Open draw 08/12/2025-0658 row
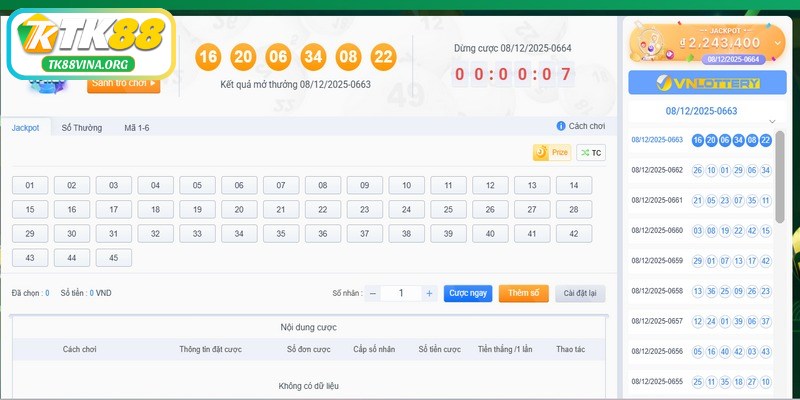This screenshot has width=800, height=400. coord(701,291)
